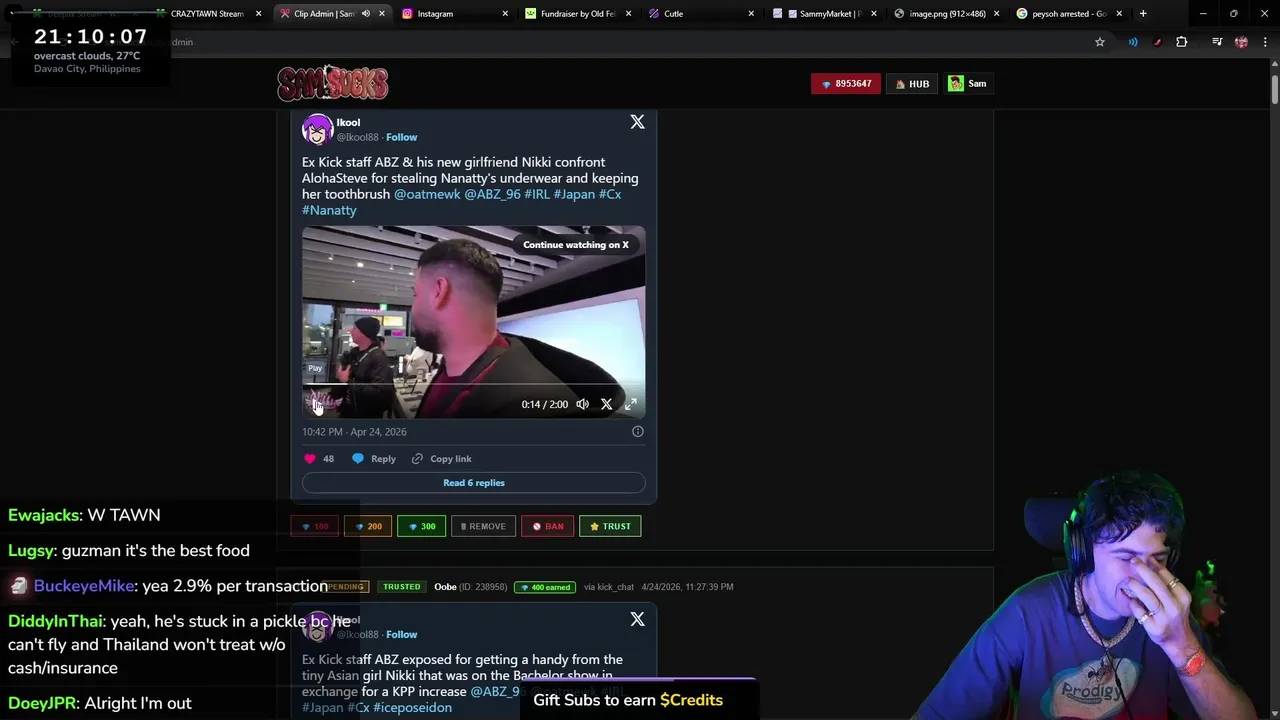Open the #Nanatty hashtag link
1280x720 pixels.
(329, 210)
